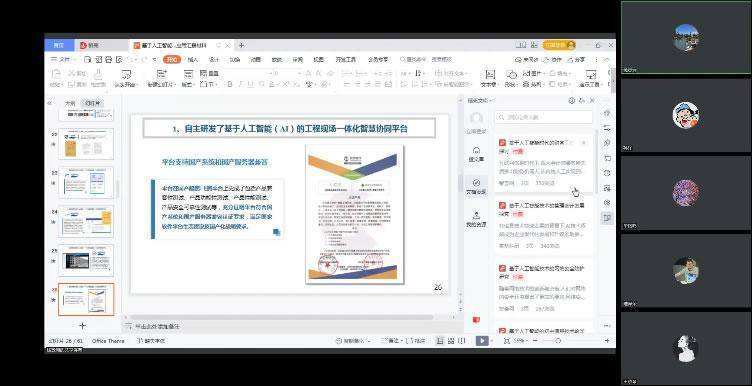This screenshot has width=752, height=386.
Task: Open the Developer Tools ribbon tab
Action: 346,59
